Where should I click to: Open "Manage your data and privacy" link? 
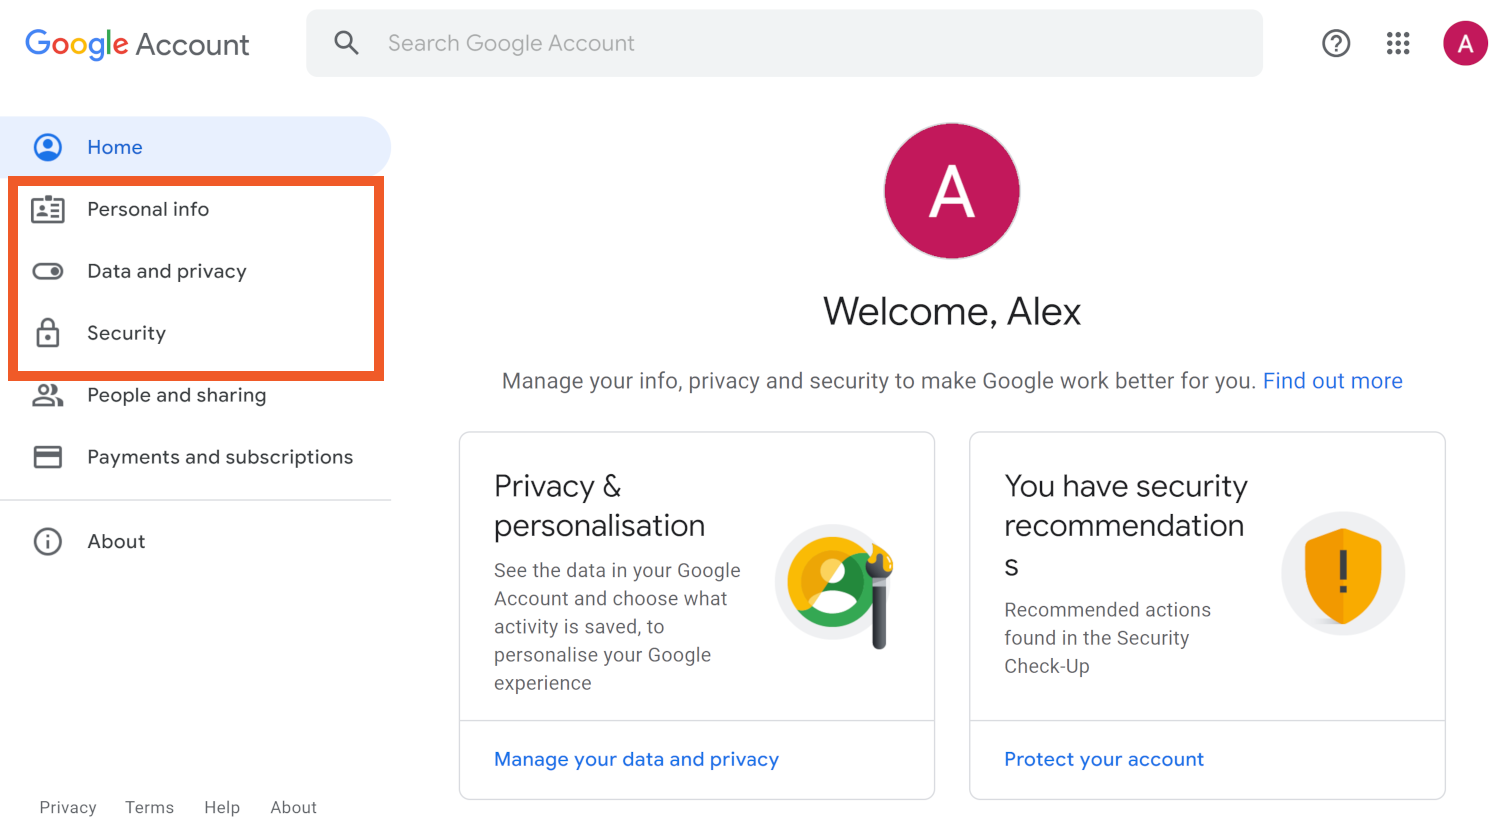click(x=636, y=759)
